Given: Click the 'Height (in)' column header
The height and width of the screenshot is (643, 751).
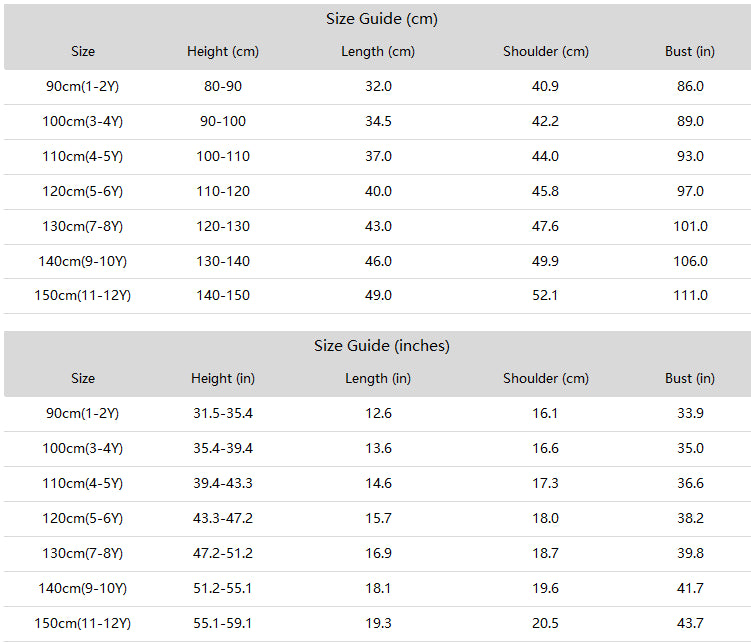Looking at the screenshot, I should tap(223, 378).
